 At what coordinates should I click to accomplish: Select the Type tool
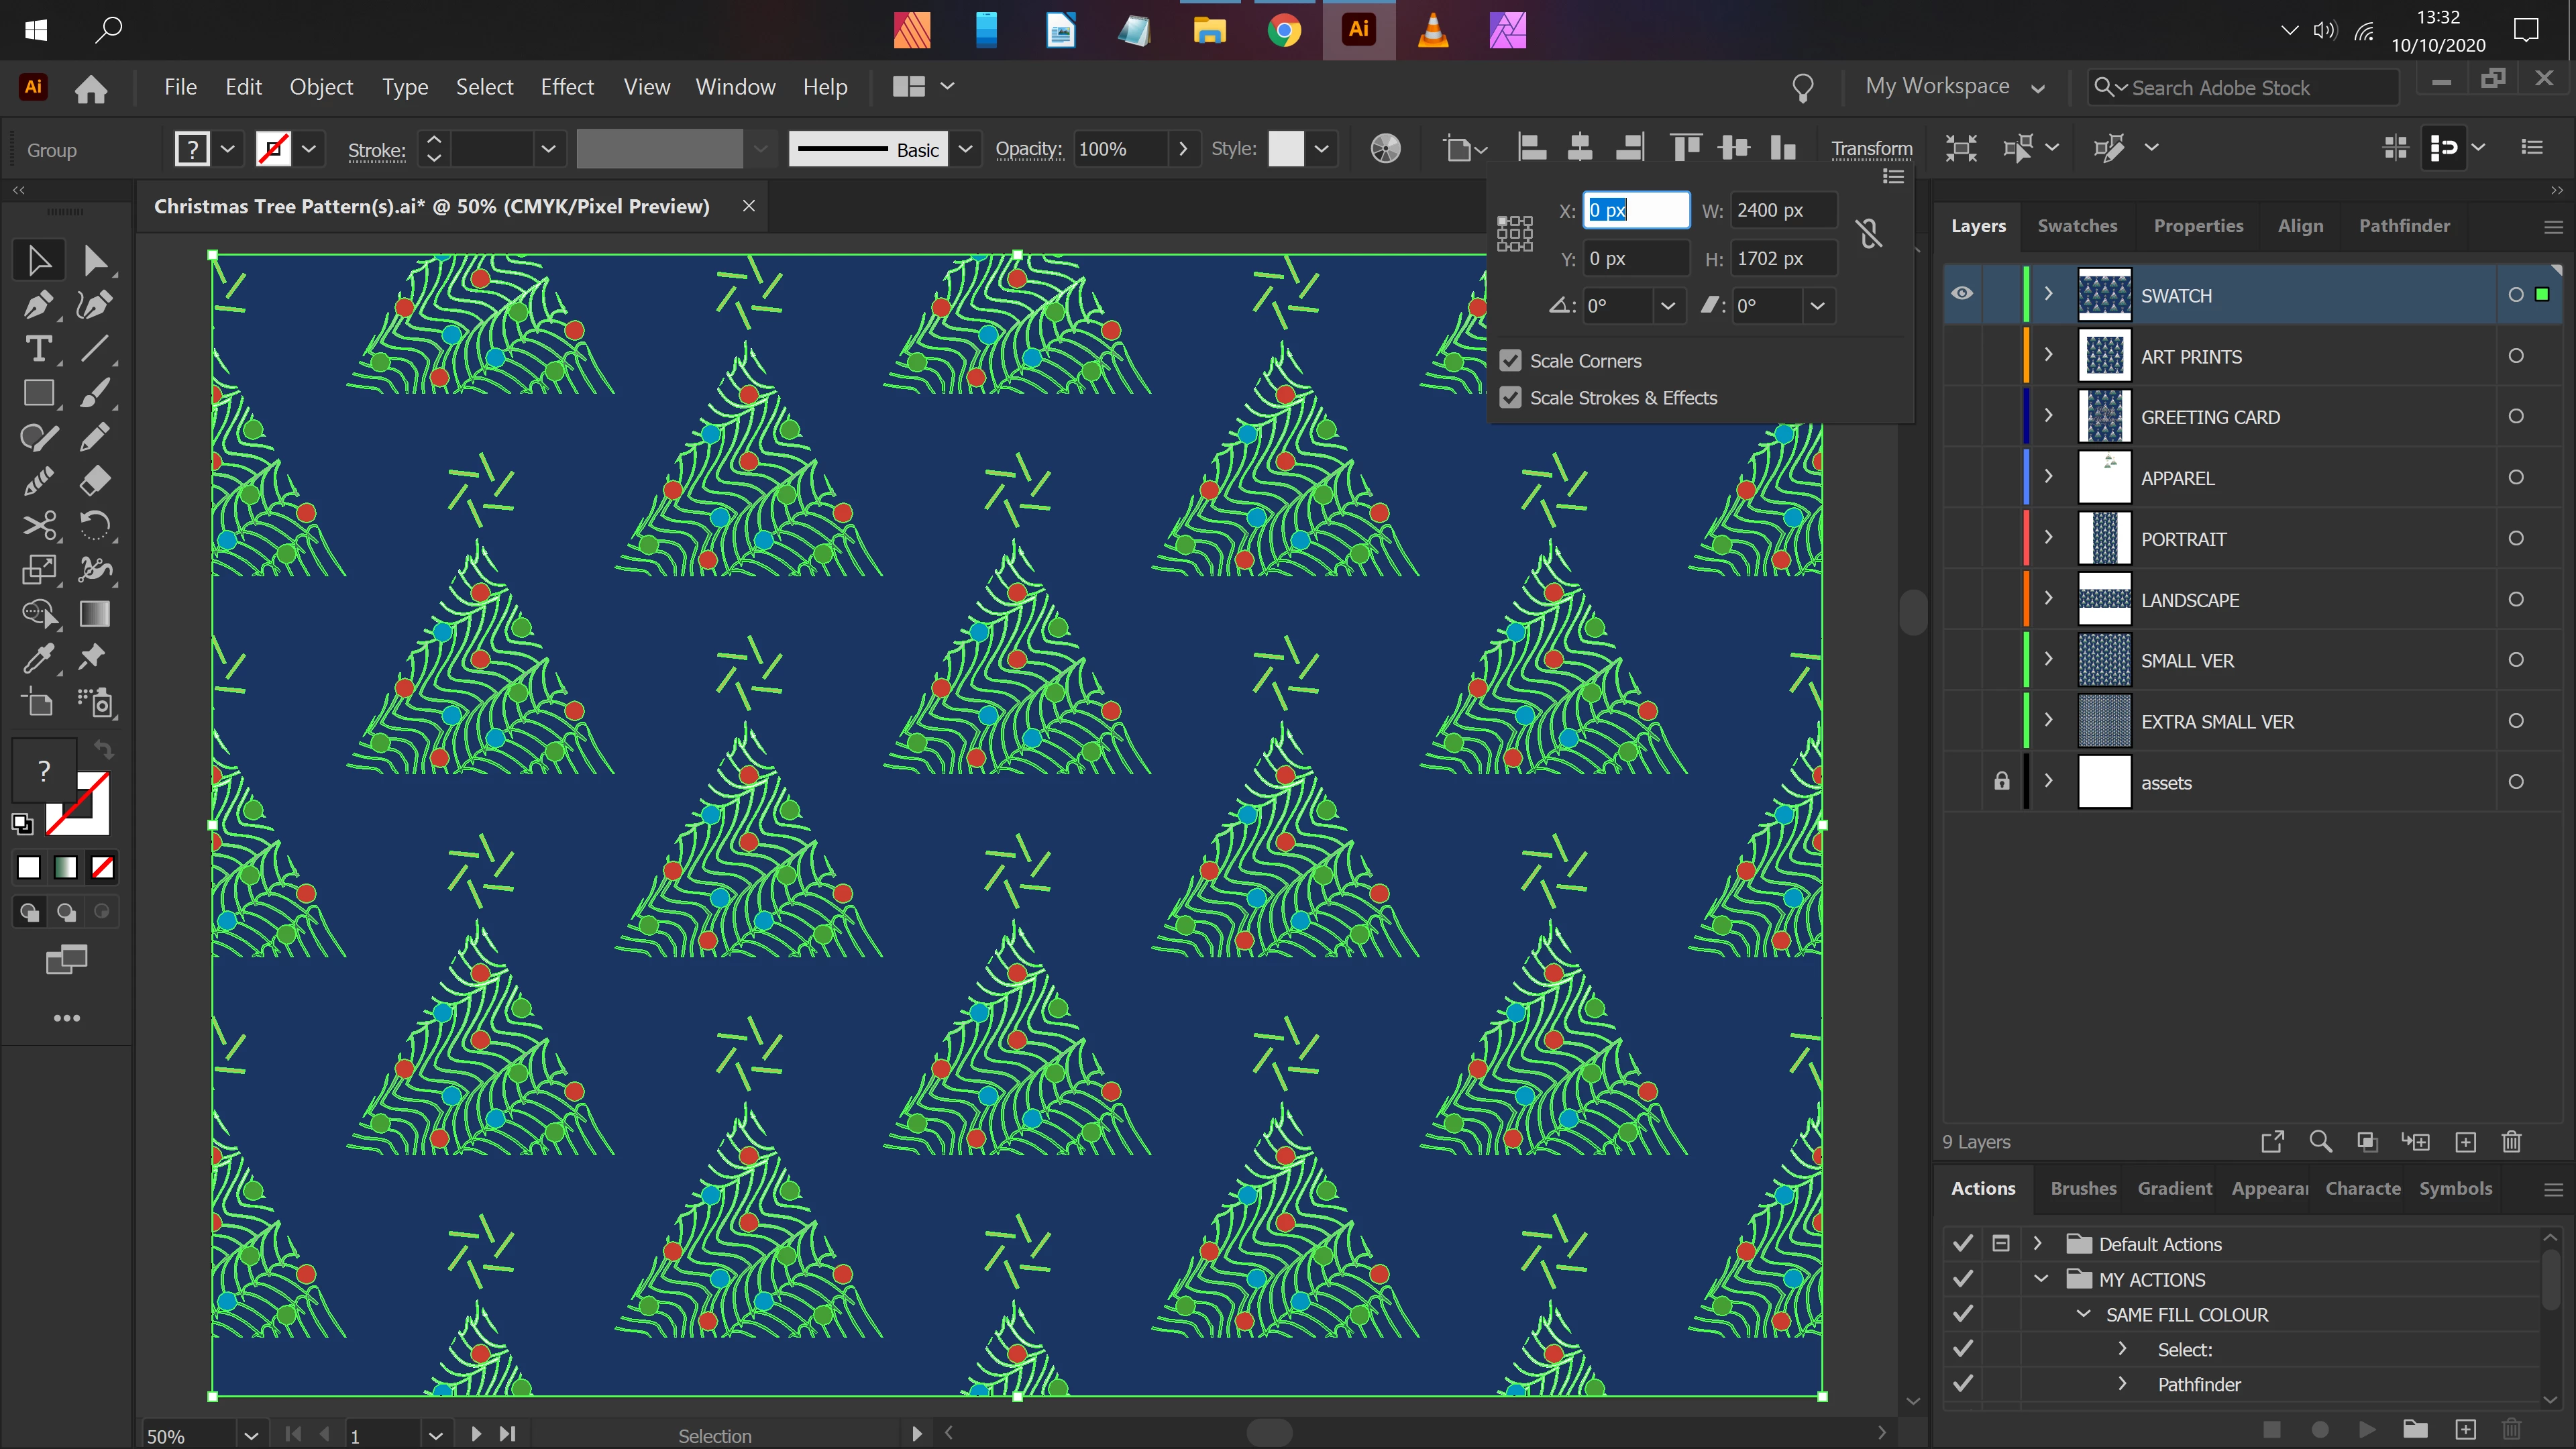click(38, 349)
